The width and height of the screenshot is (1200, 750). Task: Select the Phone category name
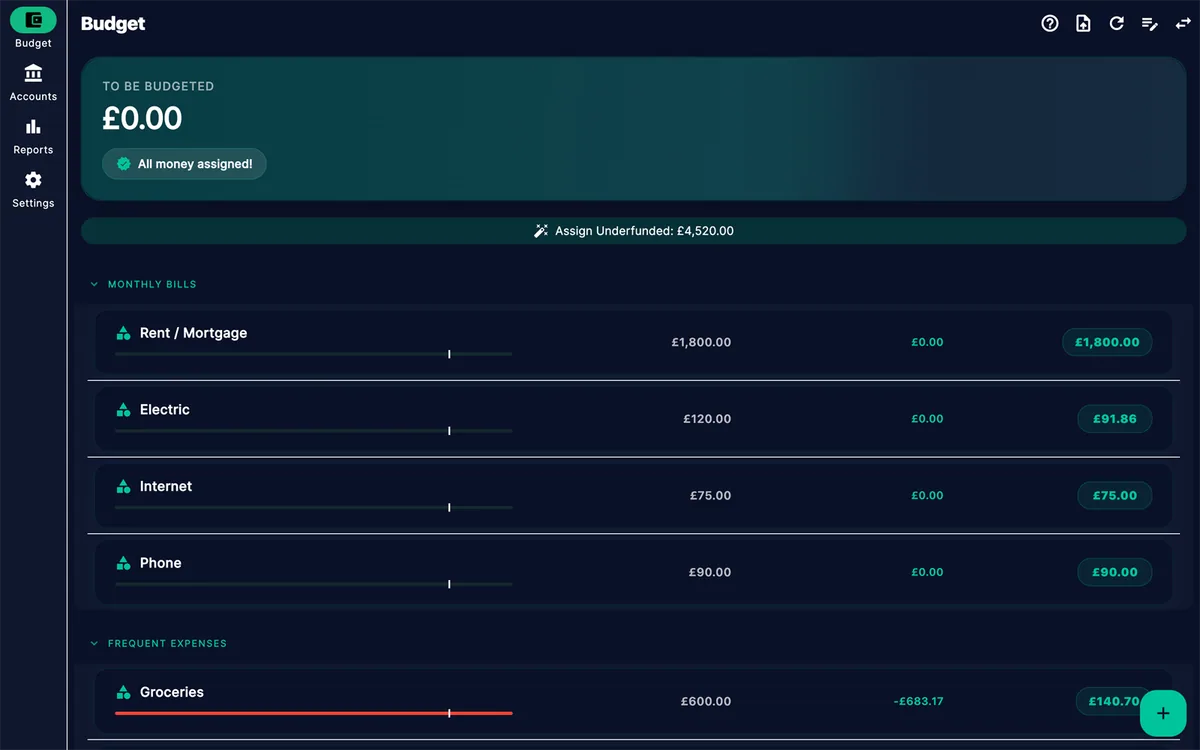[161, 563]
